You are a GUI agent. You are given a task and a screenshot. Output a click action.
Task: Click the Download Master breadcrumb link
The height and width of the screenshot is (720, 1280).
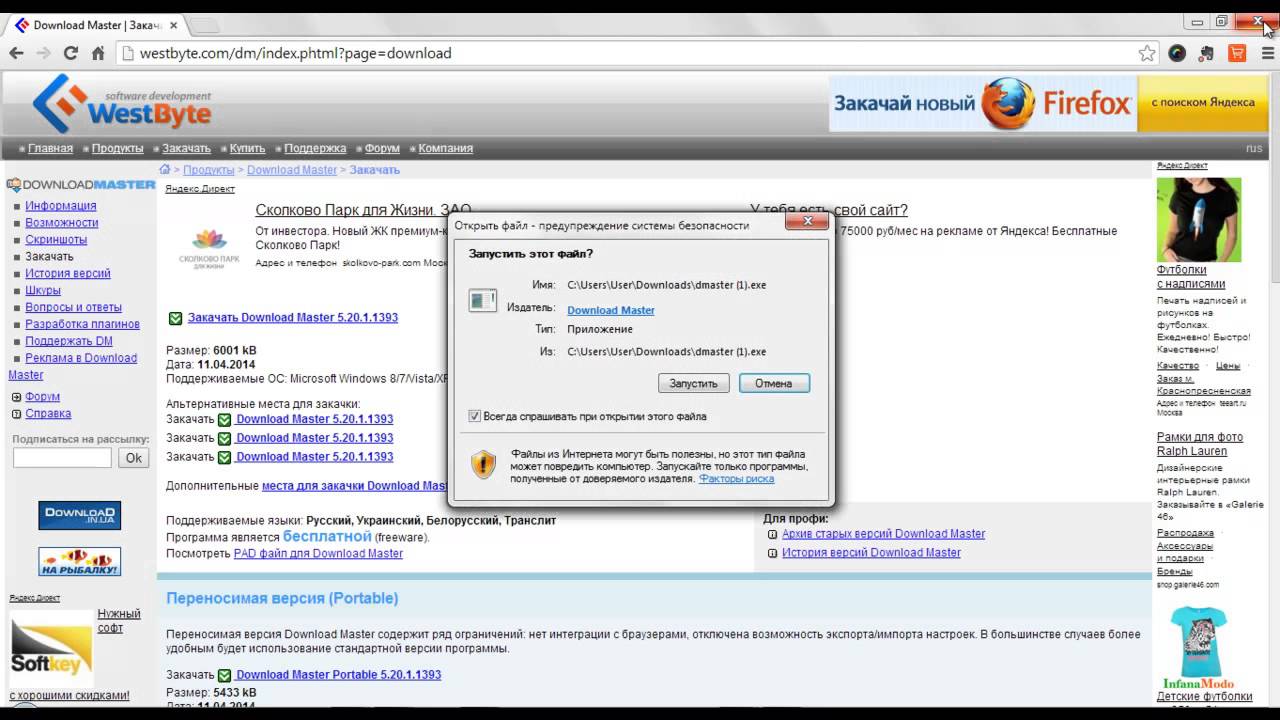coord(292,170)
